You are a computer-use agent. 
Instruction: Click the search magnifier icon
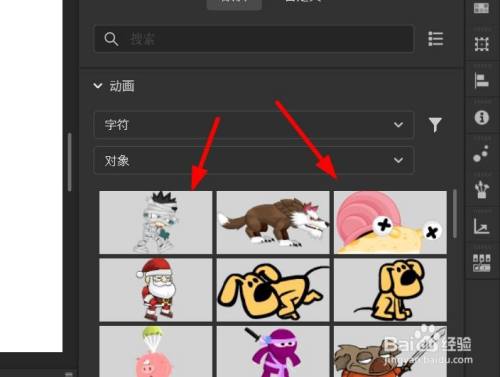[111, 39]
